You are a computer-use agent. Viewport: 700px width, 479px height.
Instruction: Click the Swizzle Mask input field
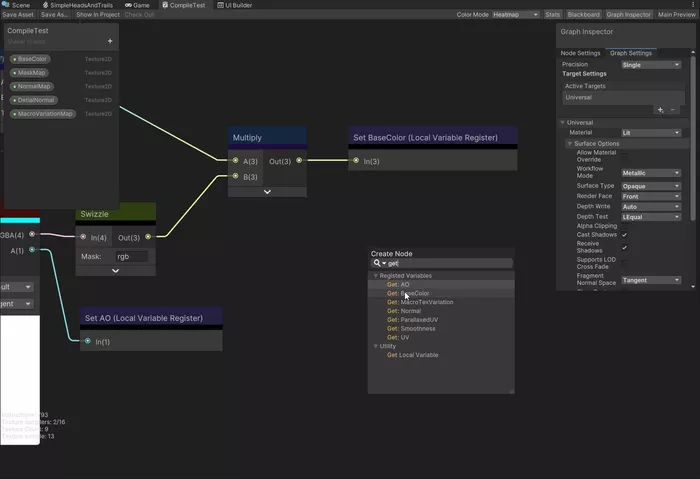coord(132,256)
